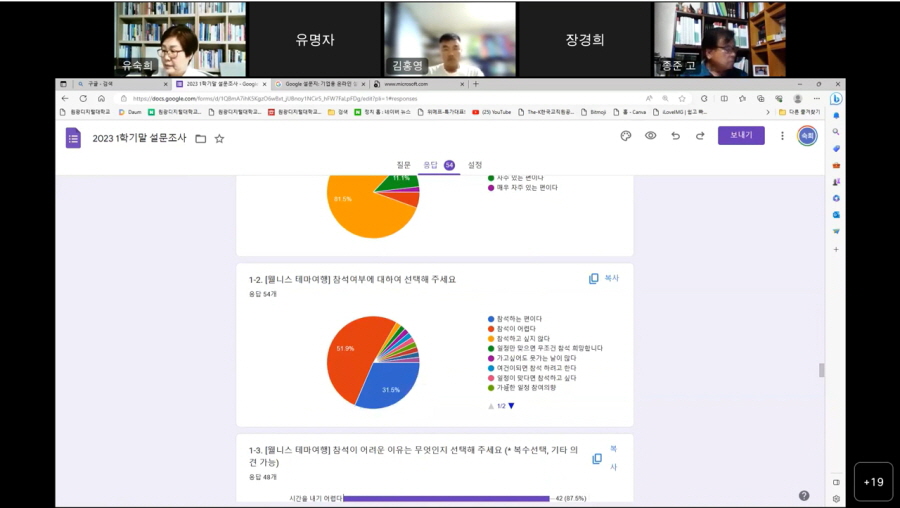Open the Daum bookmark
The image size is (900, 508).
click(x=130, y=113)
